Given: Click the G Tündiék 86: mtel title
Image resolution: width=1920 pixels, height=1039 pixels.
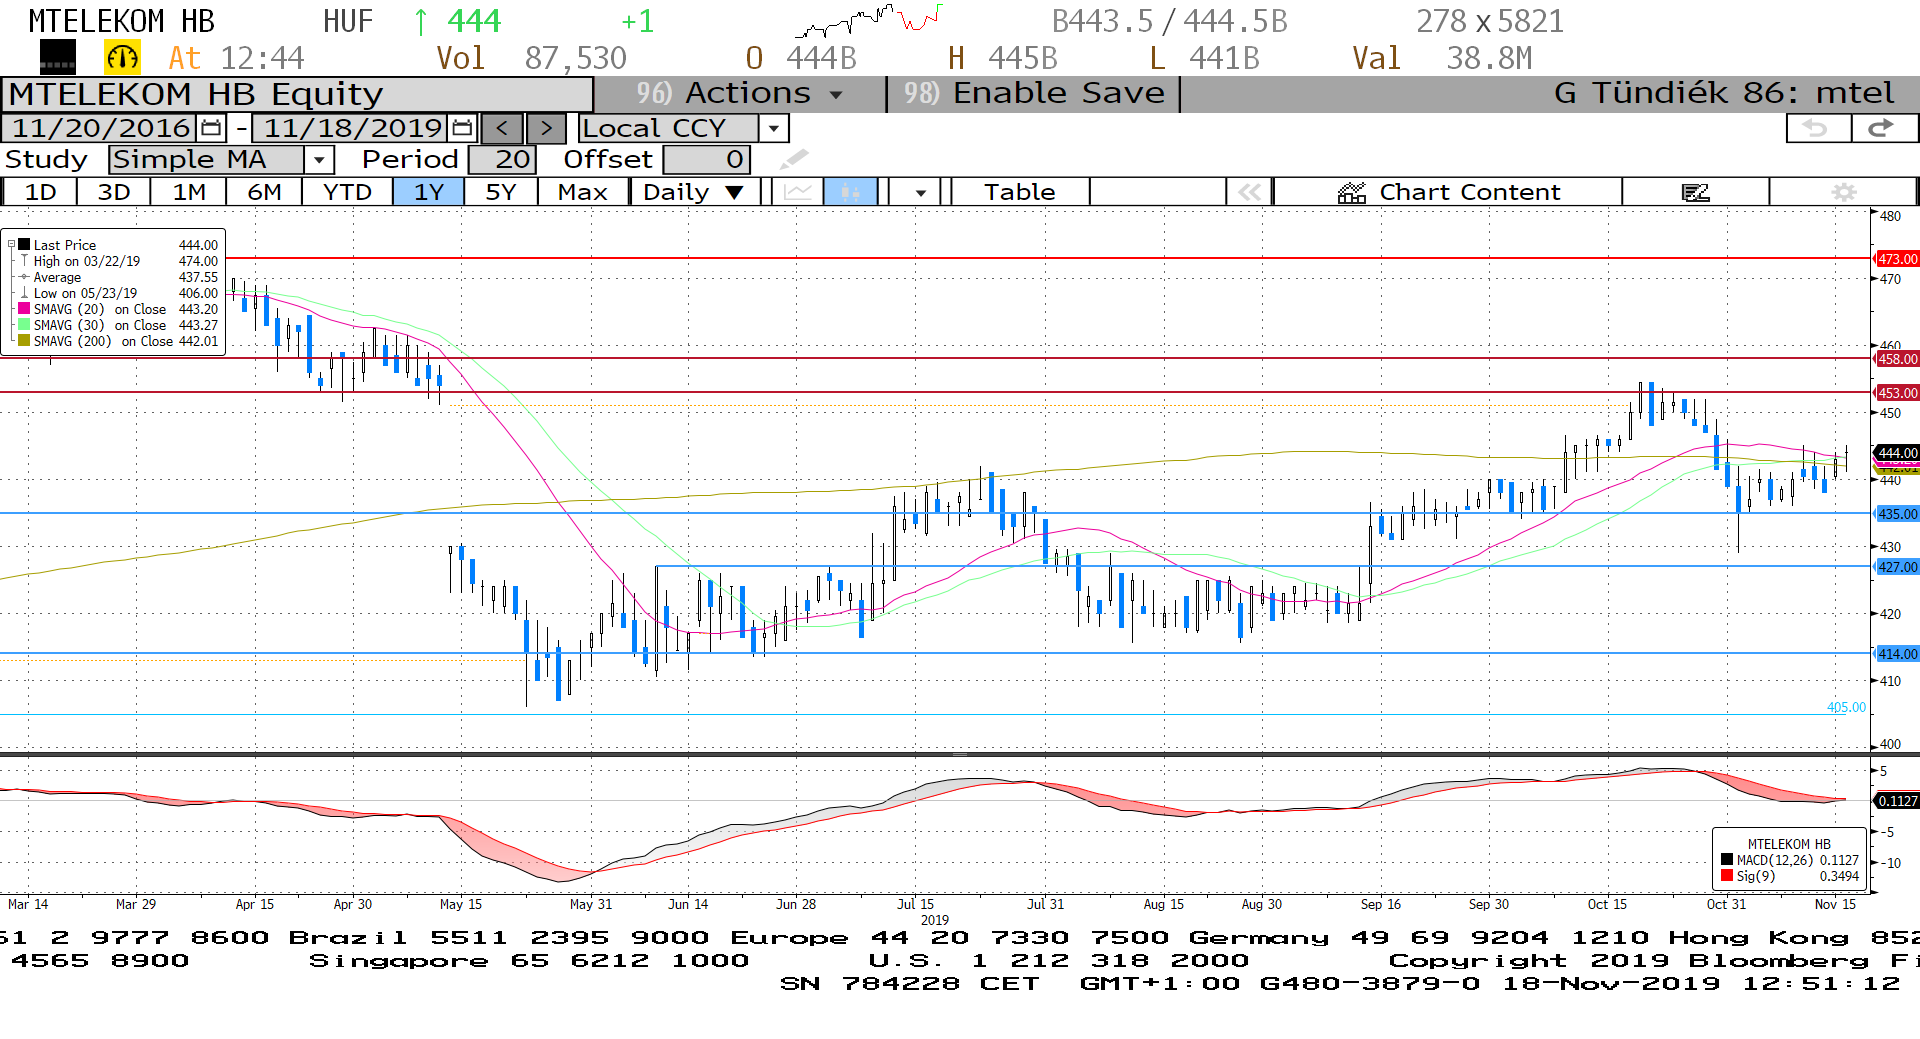Looking at the screenshot, I should pyautogui.click(x=1724, y=93).
